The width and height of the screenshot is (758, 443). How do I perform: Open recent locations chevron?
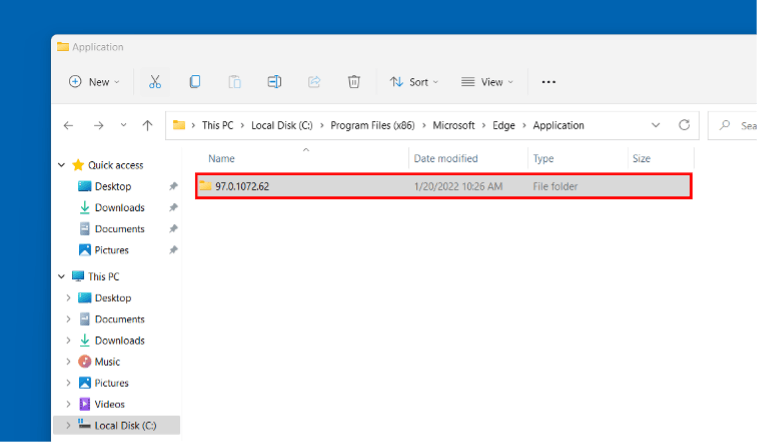[x=123, y=125]
